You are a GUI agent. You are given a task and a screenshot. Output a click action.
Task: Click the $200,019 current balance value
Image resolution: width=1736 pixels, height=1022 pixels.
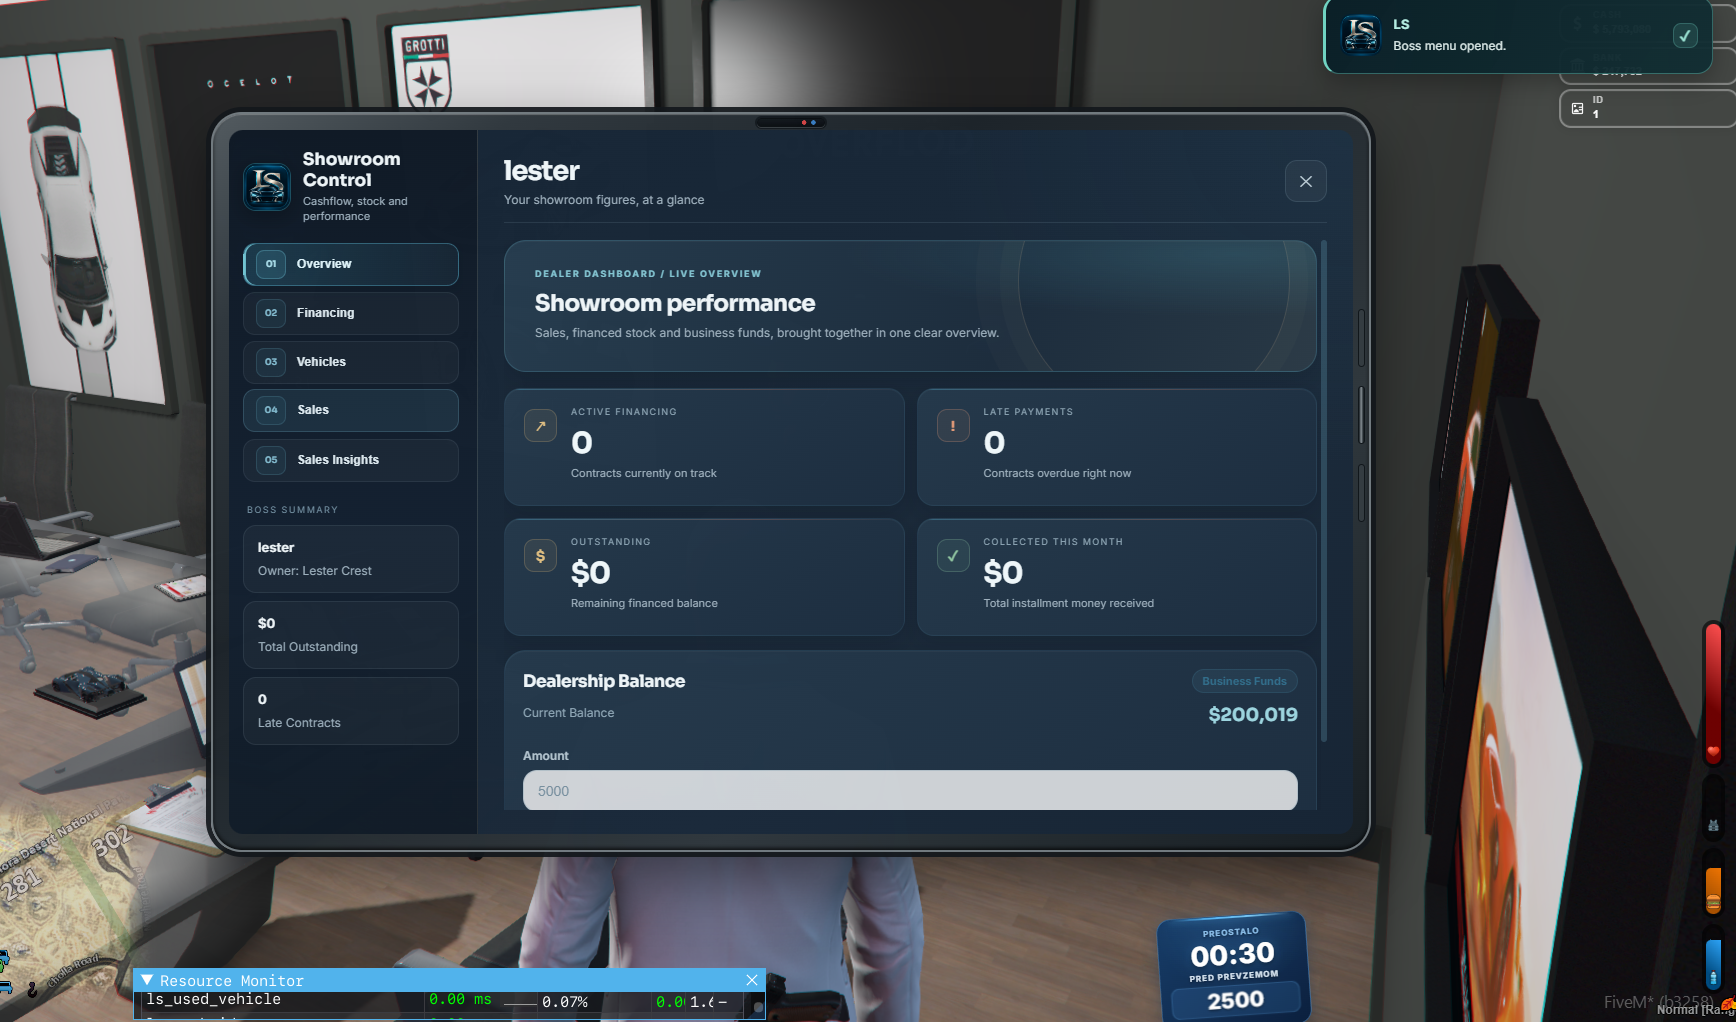point(1253,714)
